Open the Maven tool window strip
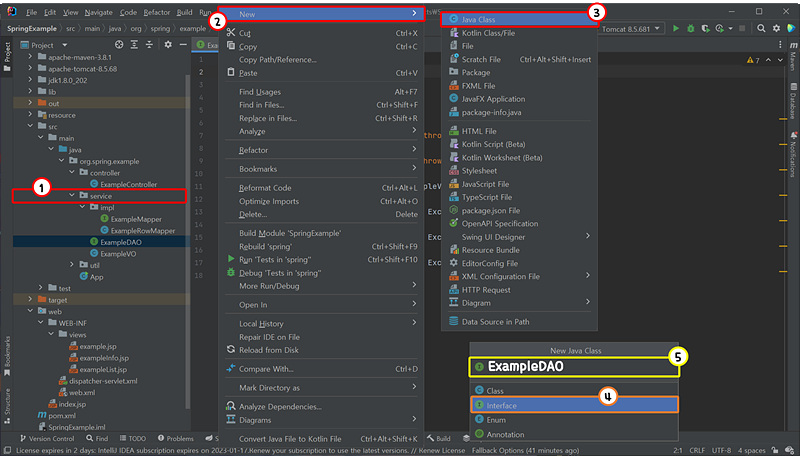This screenshot has height=456, width=800. coord(793,56)
